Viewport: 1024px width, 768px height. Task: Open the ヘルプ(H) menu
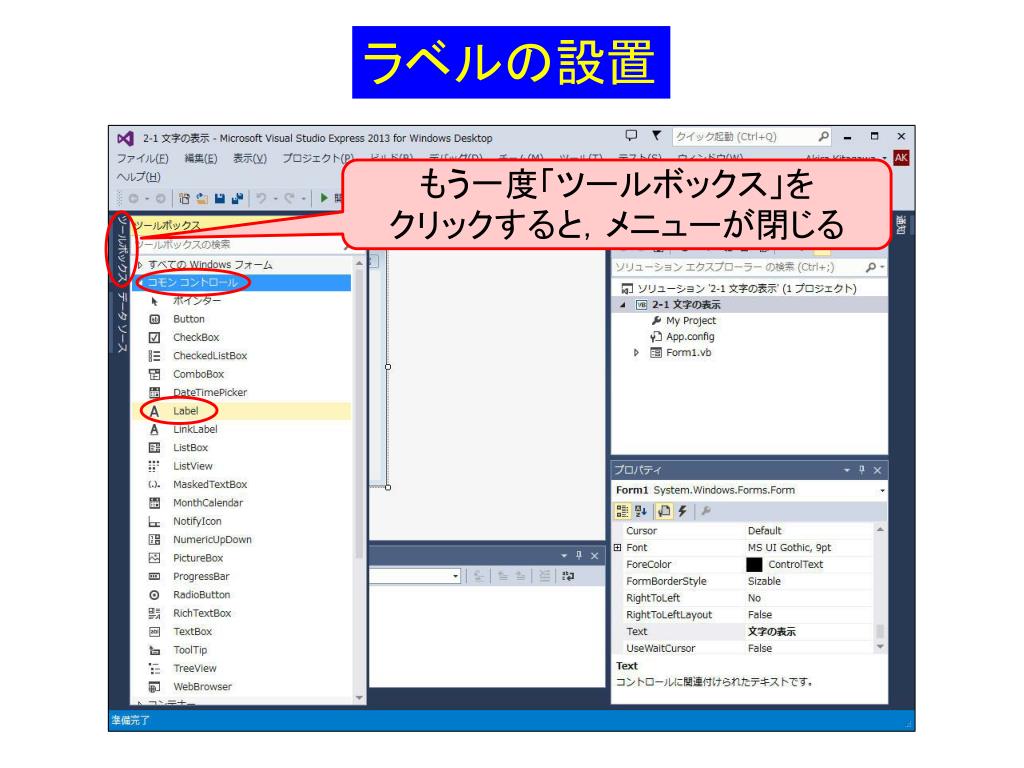tap(138, 176)
